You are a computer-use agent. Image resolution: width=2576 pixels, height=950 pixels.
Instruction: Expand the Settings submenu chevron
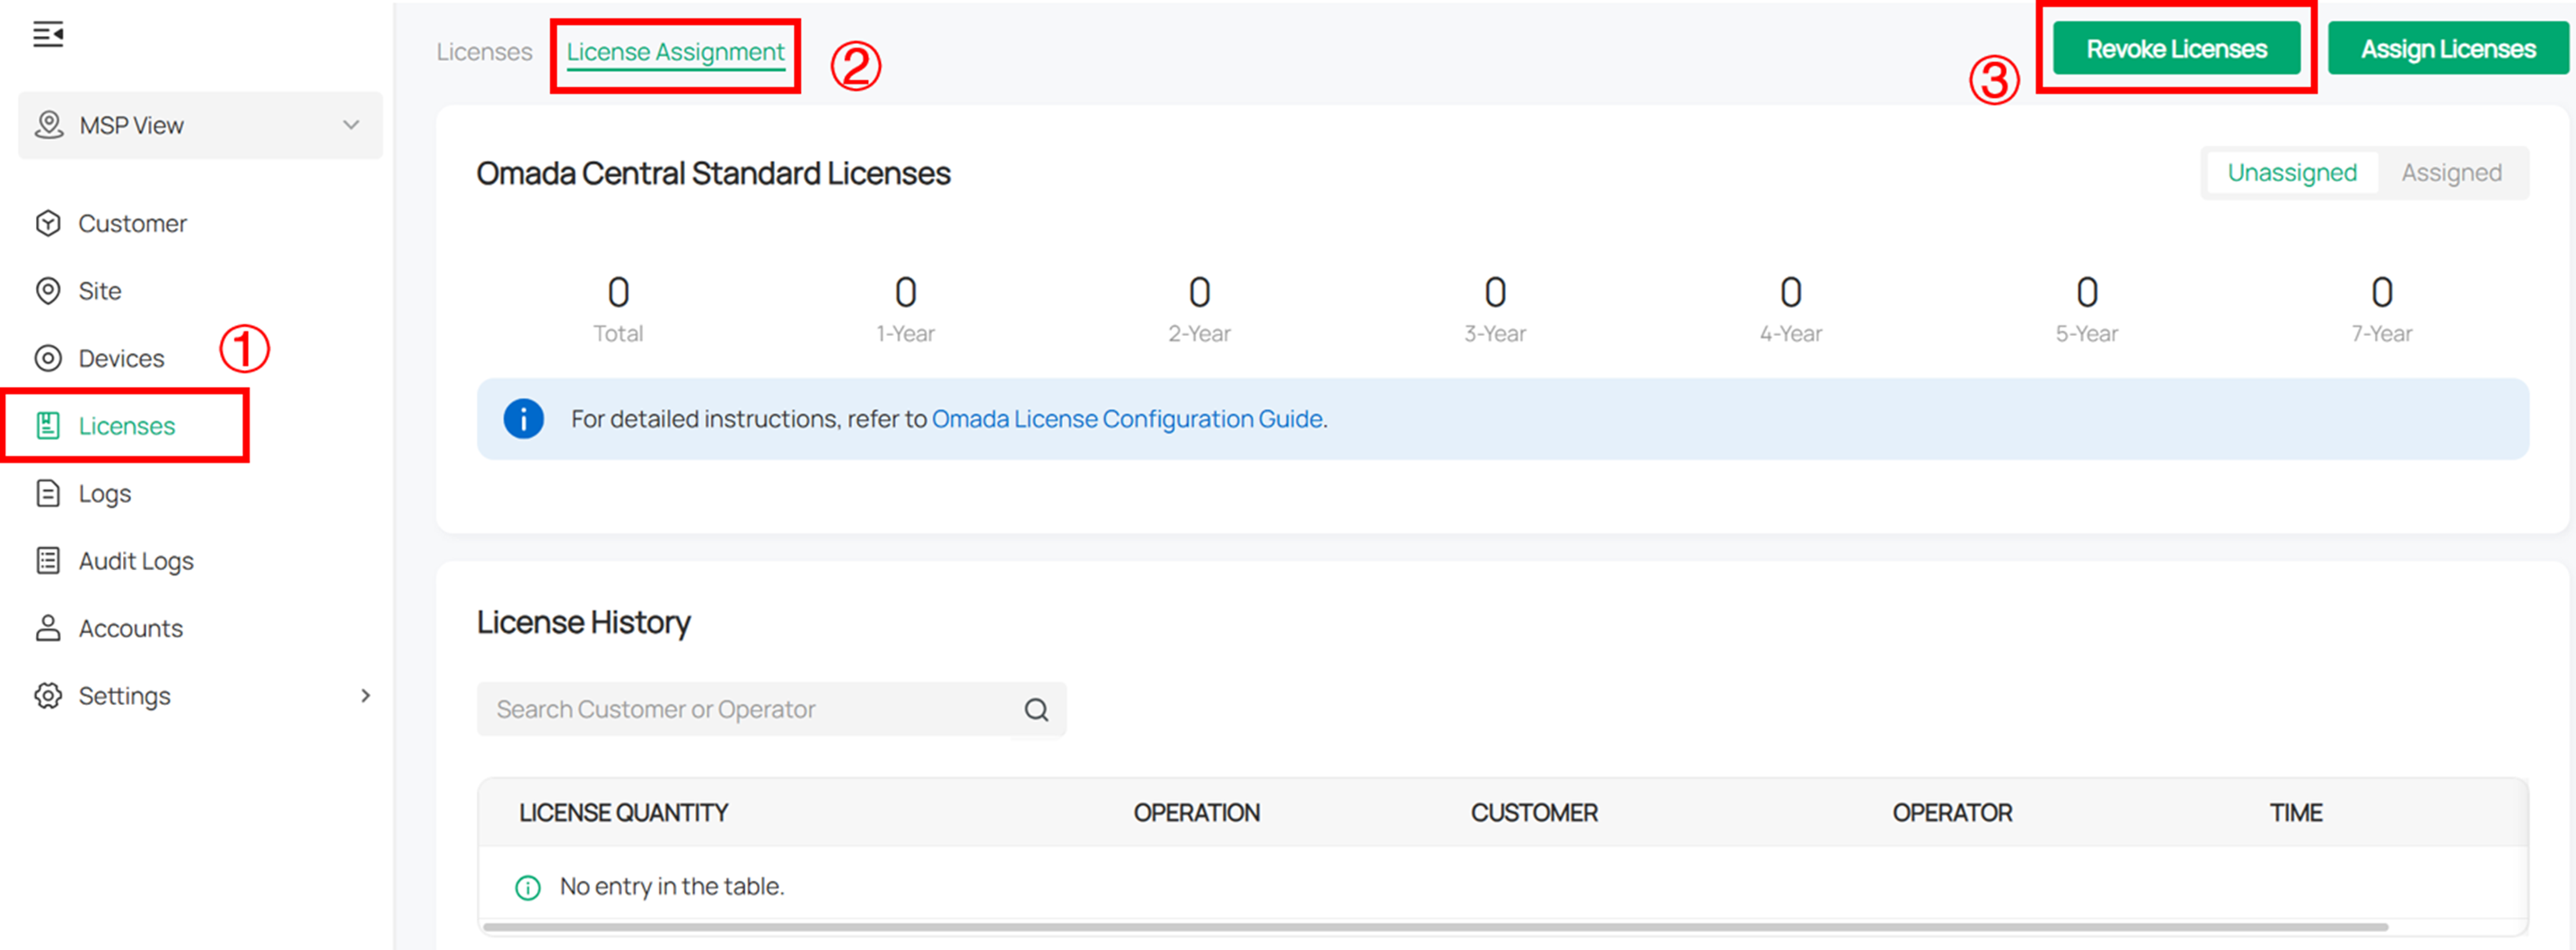coord(365,695)
